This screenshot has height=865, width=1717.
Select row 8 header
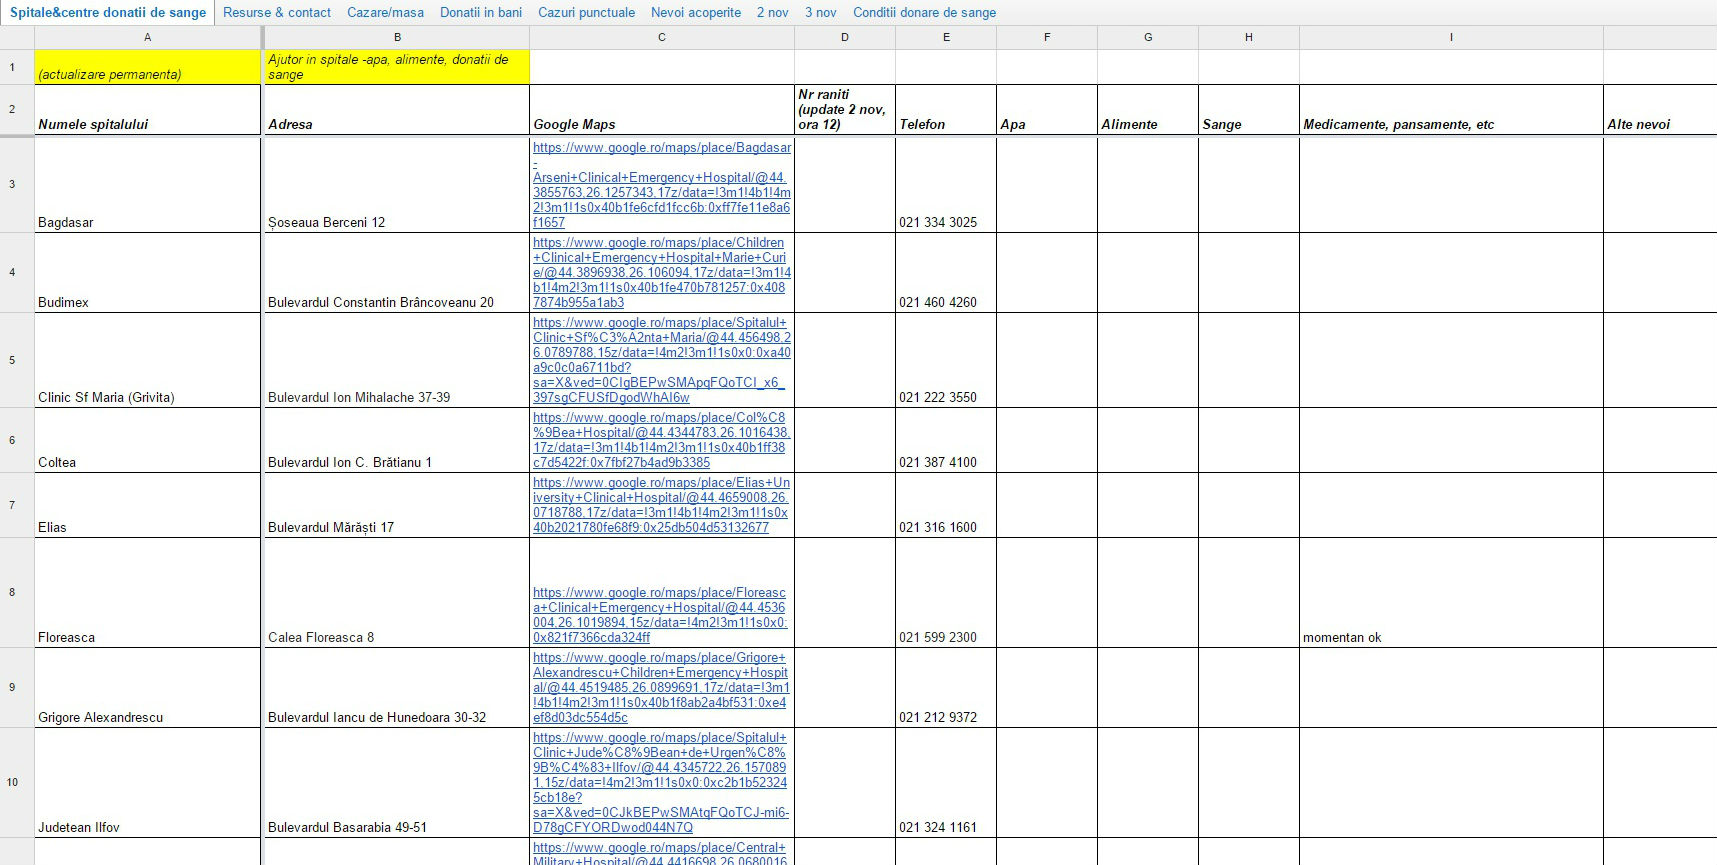(x=12, y=592)
